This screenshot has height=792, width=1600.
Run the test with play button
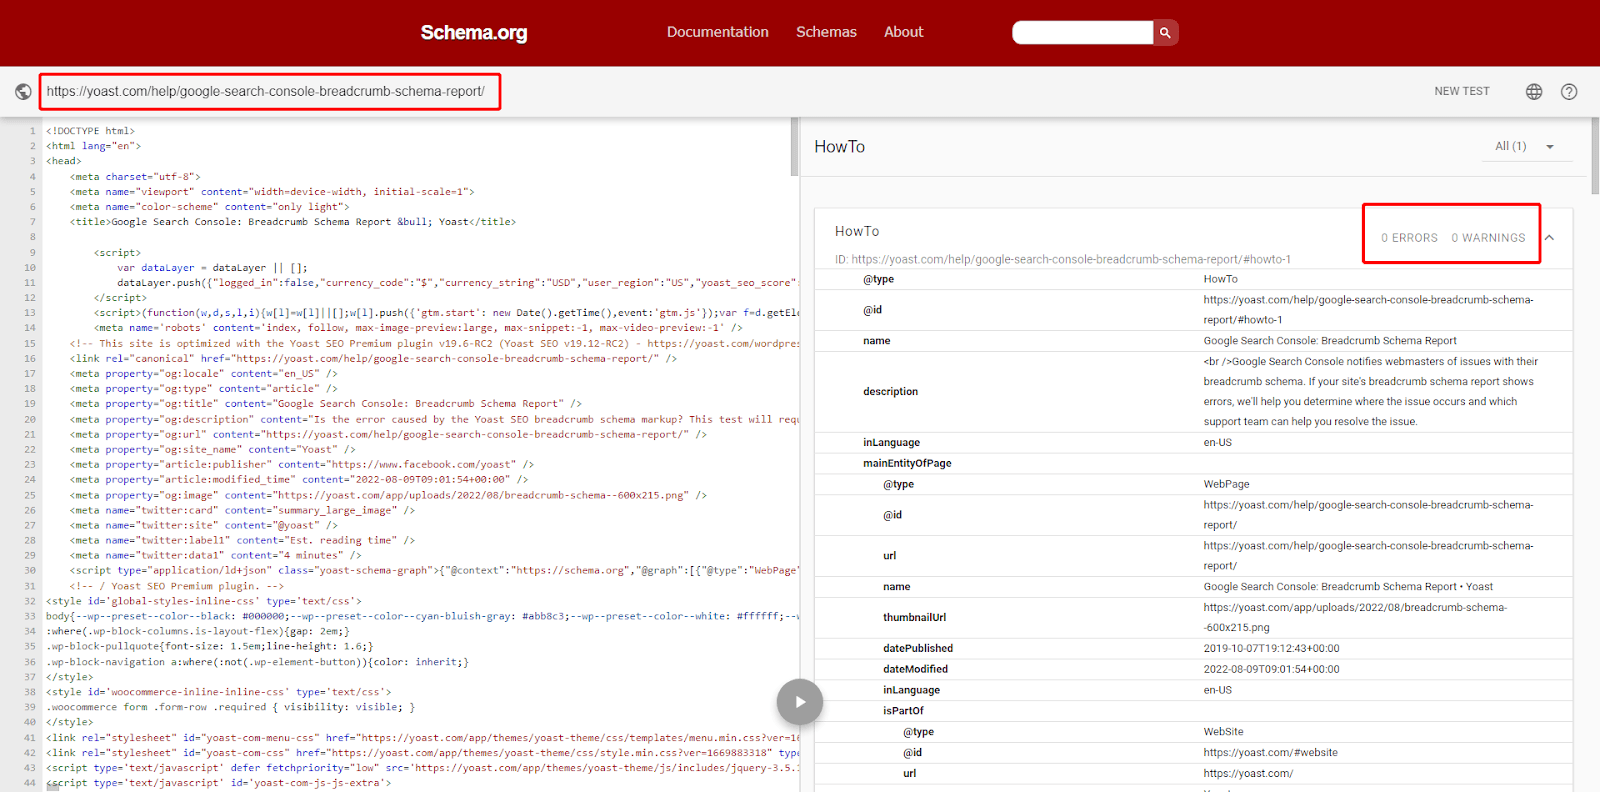coord(800,702)
